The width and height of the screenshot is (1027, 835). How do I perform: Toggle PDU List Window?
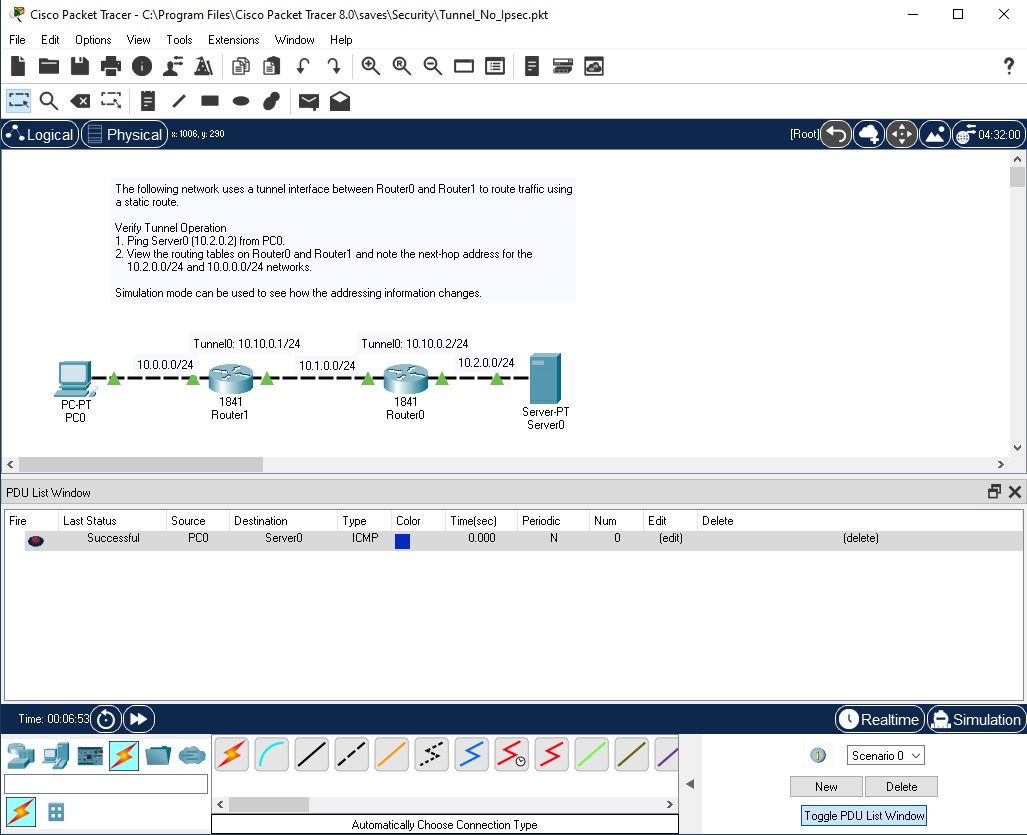point(864,815)
